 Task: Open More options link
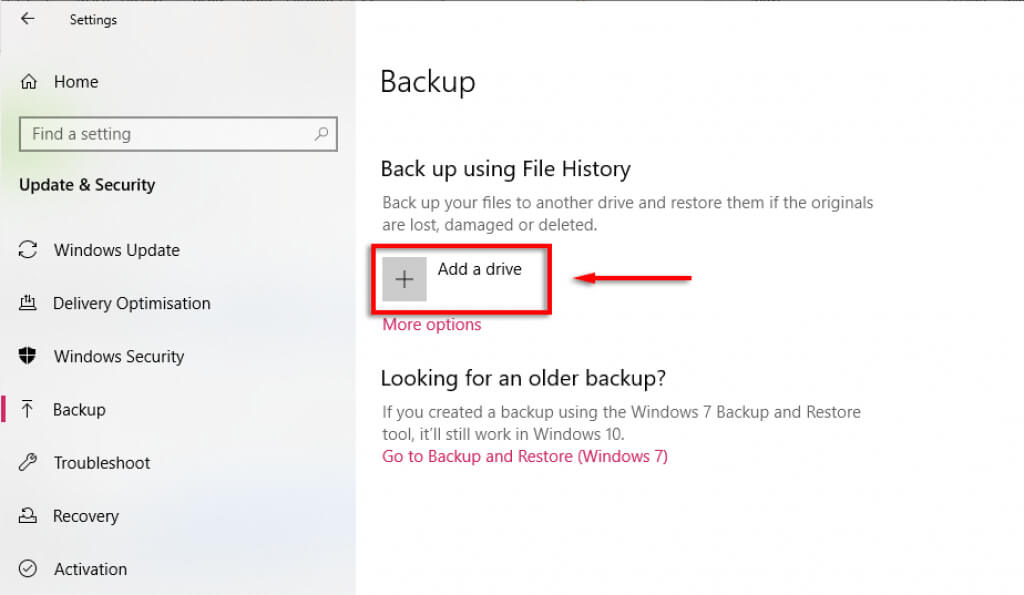(431, 325)
